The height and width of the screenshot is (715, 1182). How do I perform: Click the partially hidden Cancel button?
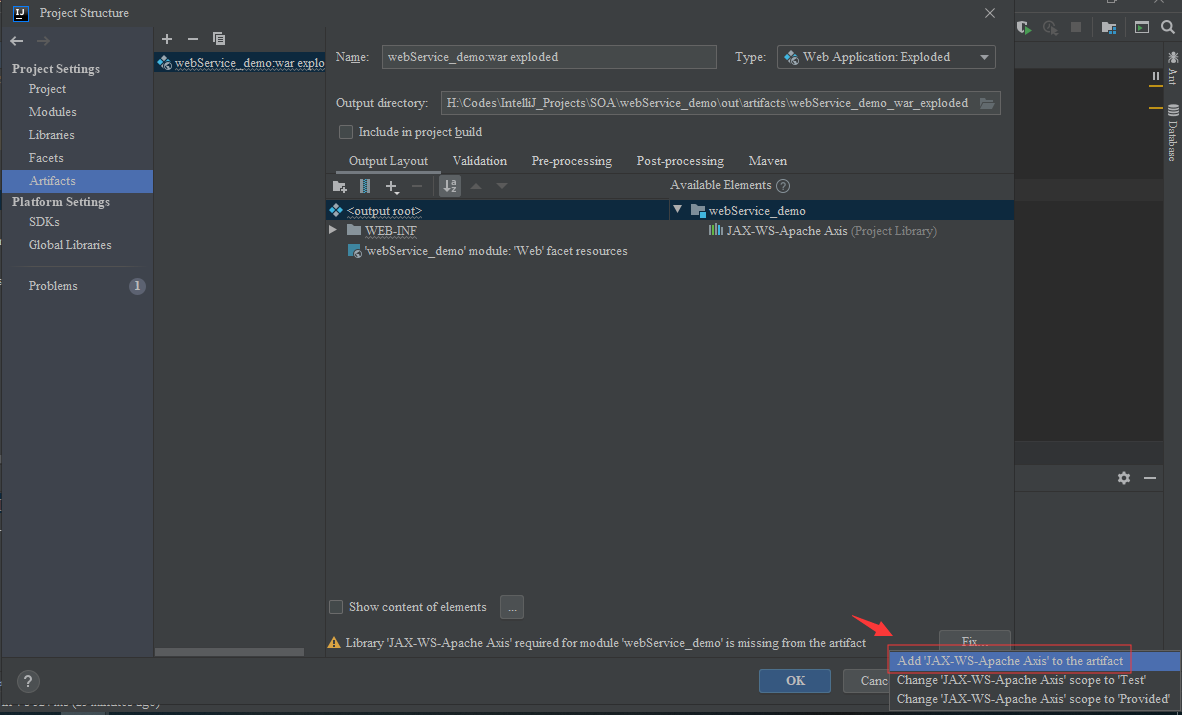(865, 680)
